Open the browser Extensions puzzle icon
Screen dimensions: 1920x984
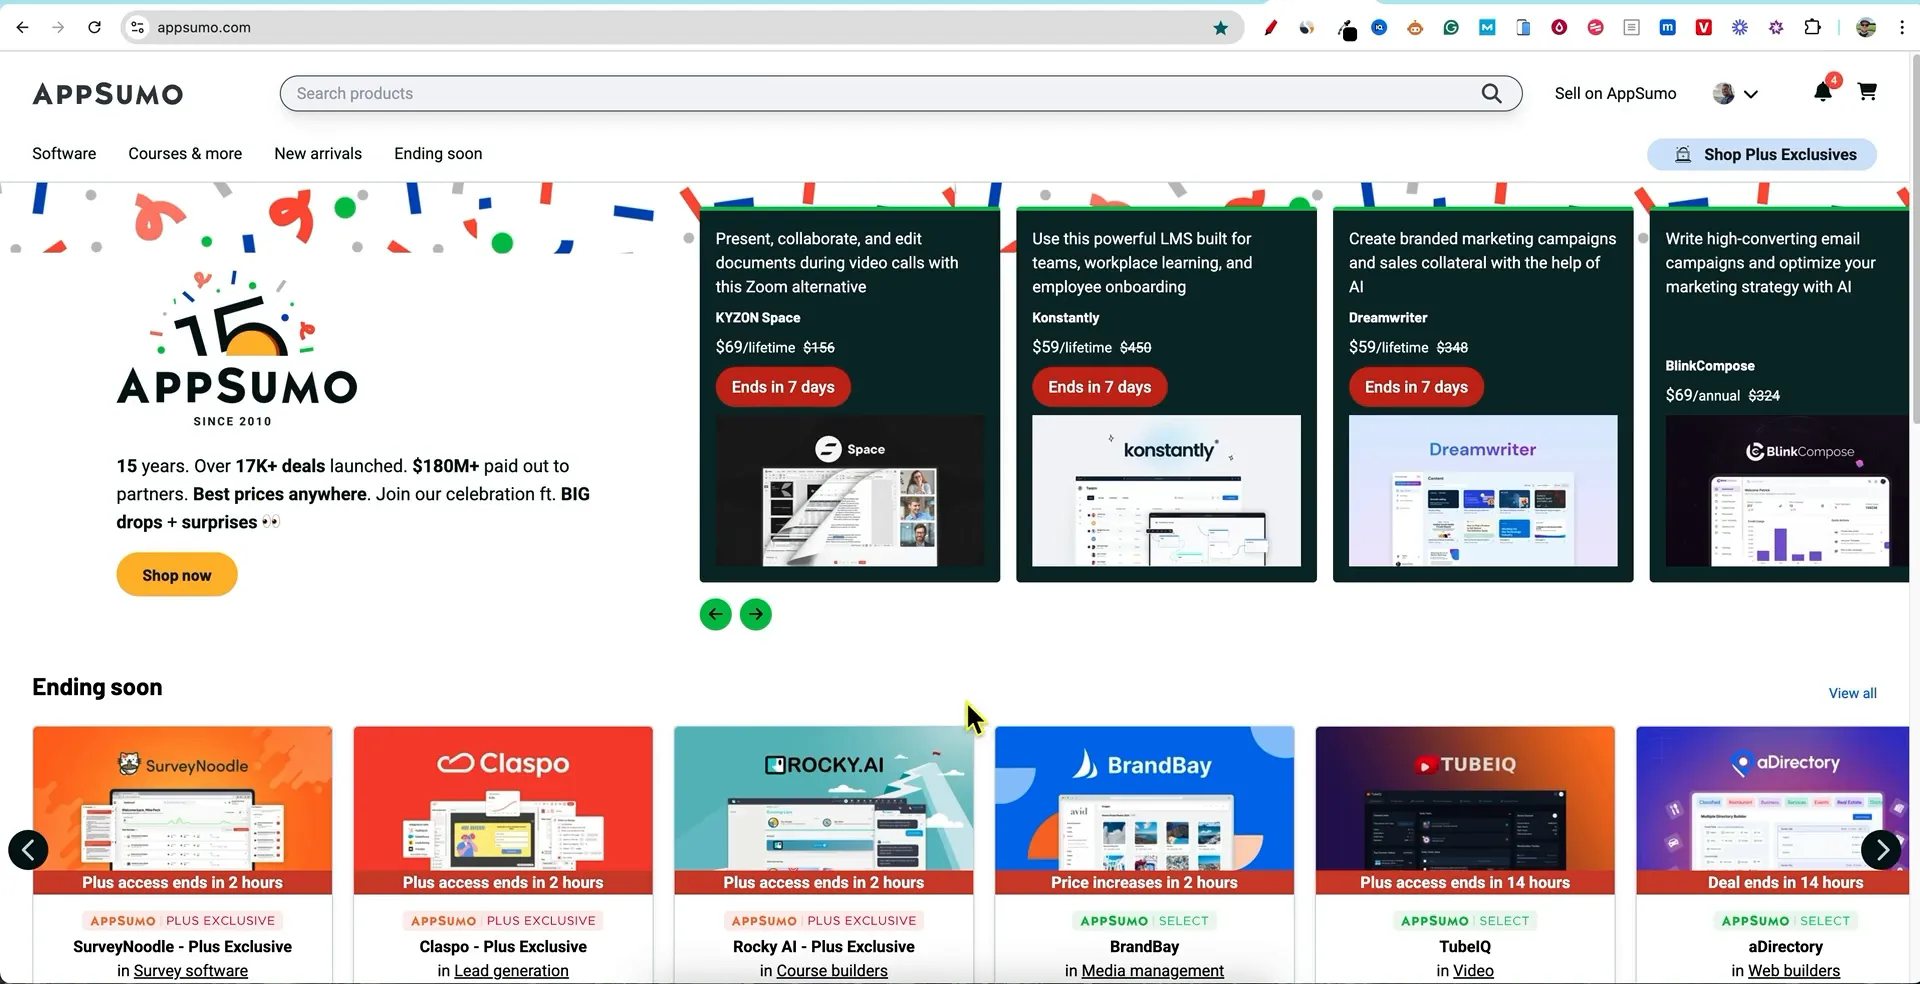click(x=1812, y=28)
